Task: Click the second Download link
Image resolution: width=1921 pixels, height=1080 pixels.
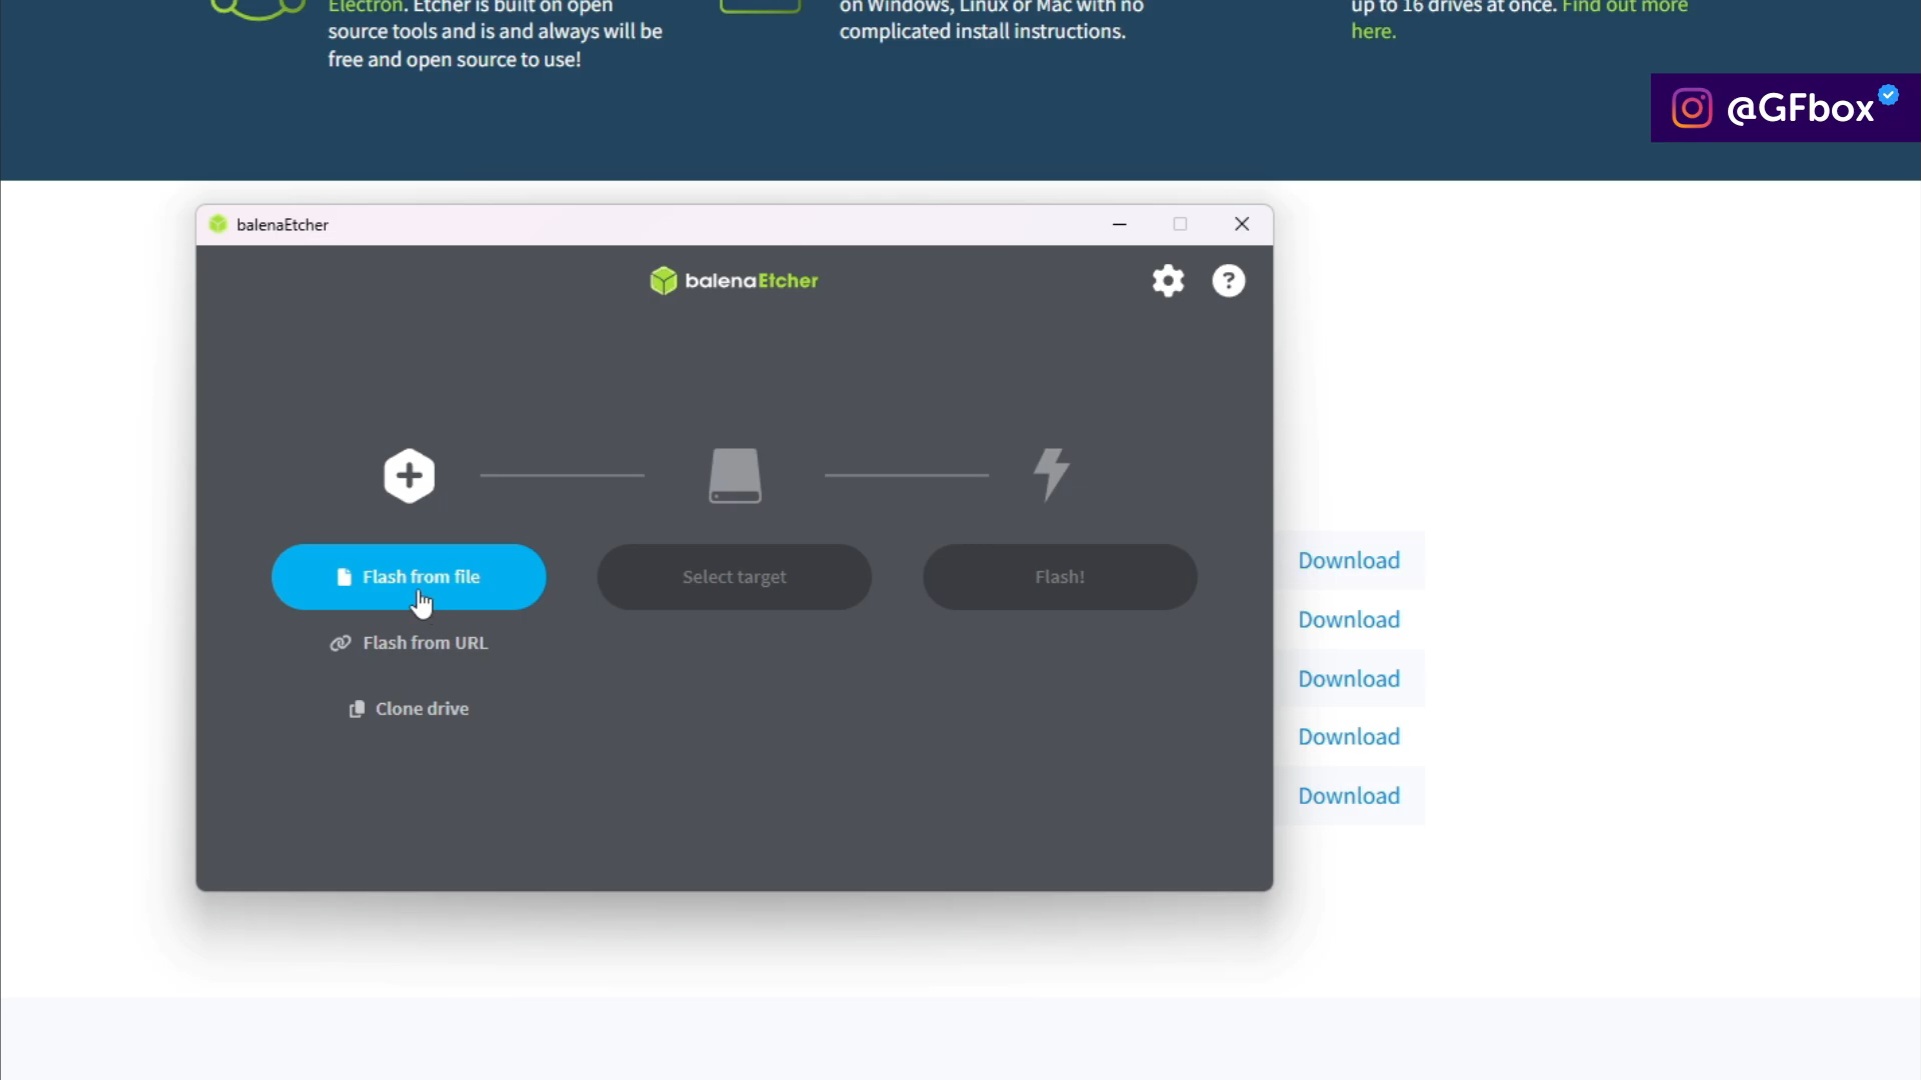Action: pos(1348,620)
